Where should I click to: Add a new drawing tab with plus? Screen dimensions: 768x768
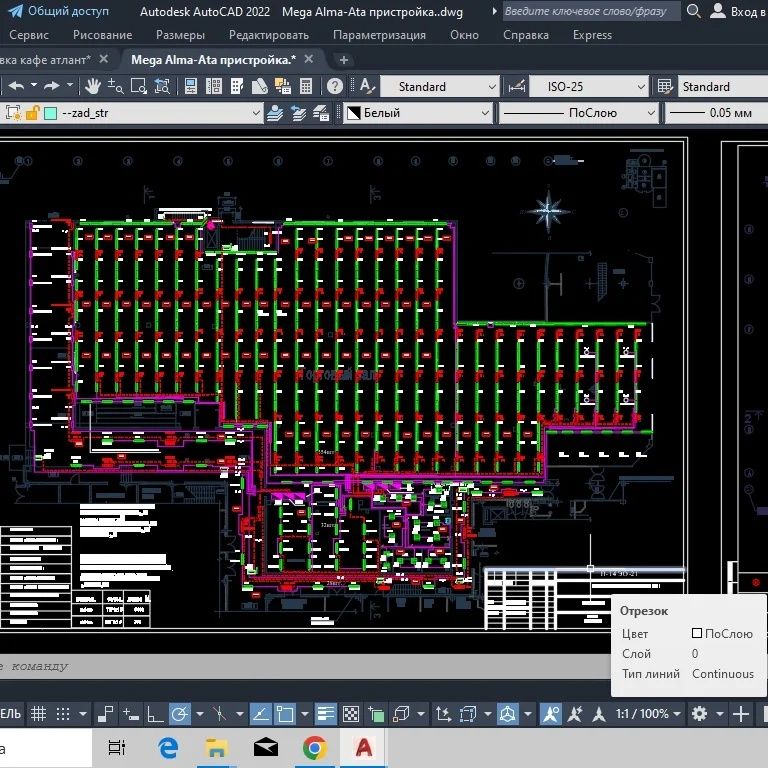(344, 60)
